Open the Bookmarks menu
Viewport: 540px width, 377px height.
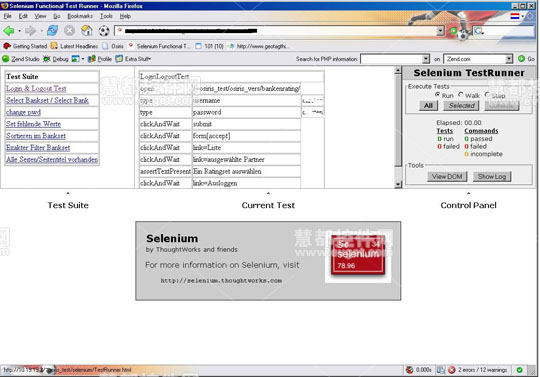coord(80,16)
